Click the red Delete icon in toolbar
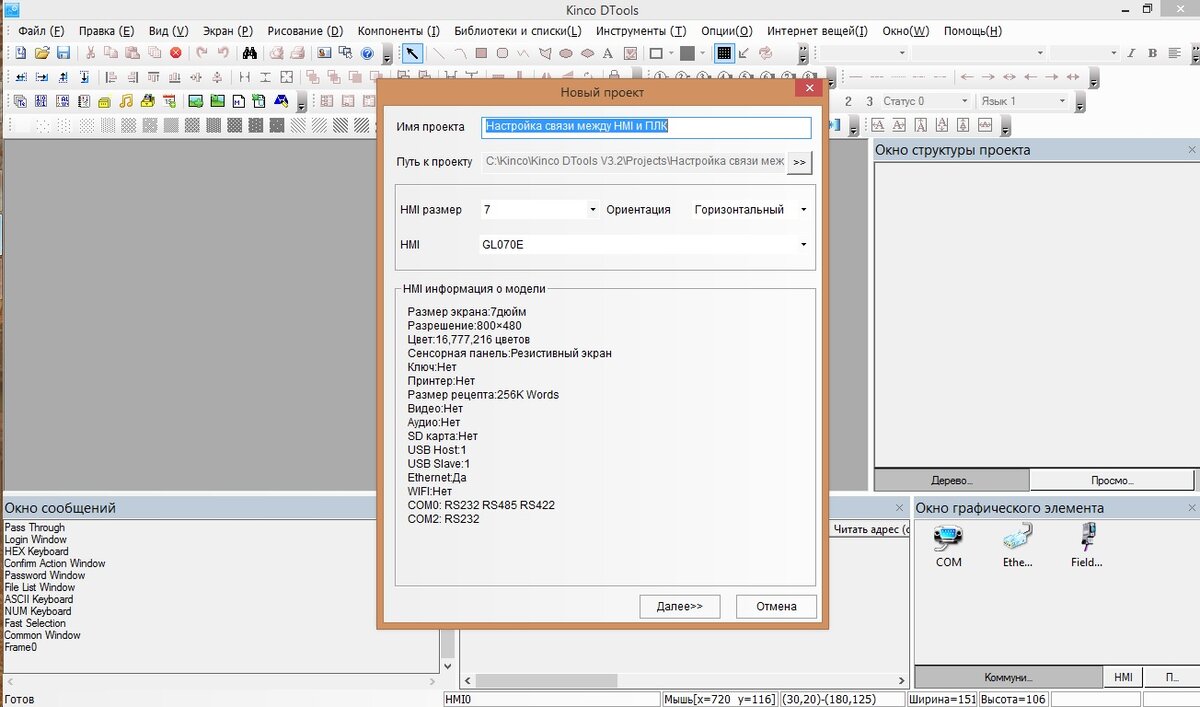The image size is (1200, 707). 176,53
